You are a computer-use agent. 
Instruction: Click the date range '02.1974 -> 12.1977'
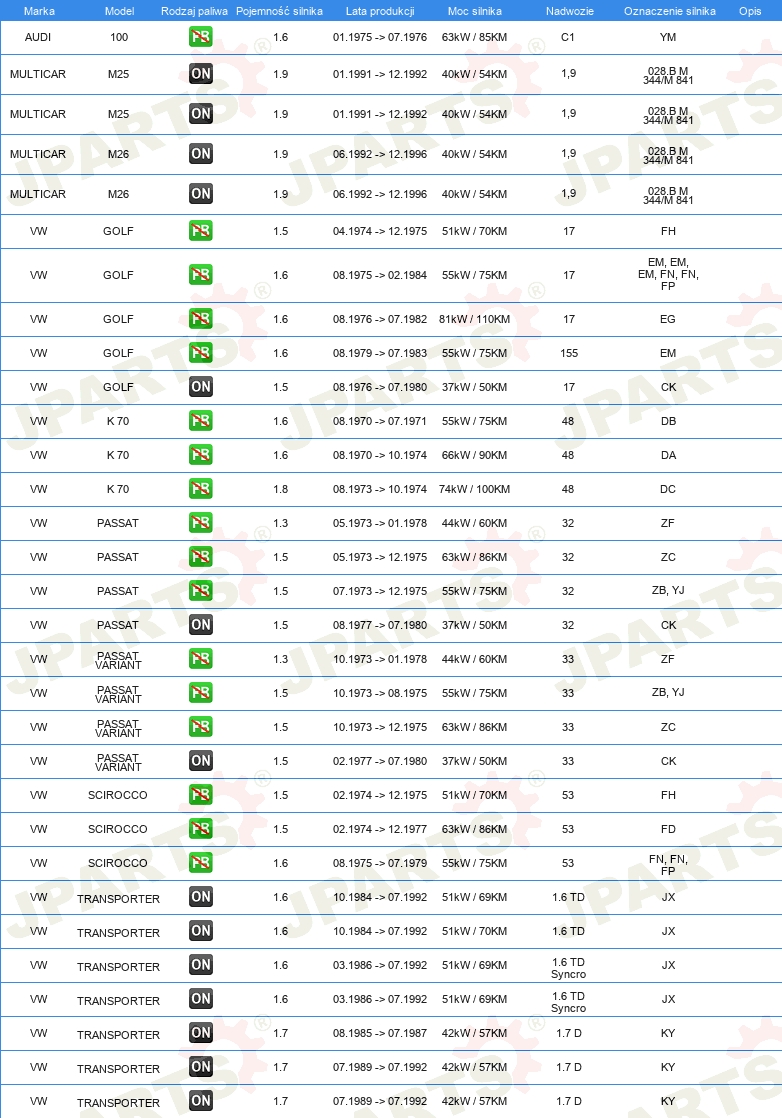[380, 829]
